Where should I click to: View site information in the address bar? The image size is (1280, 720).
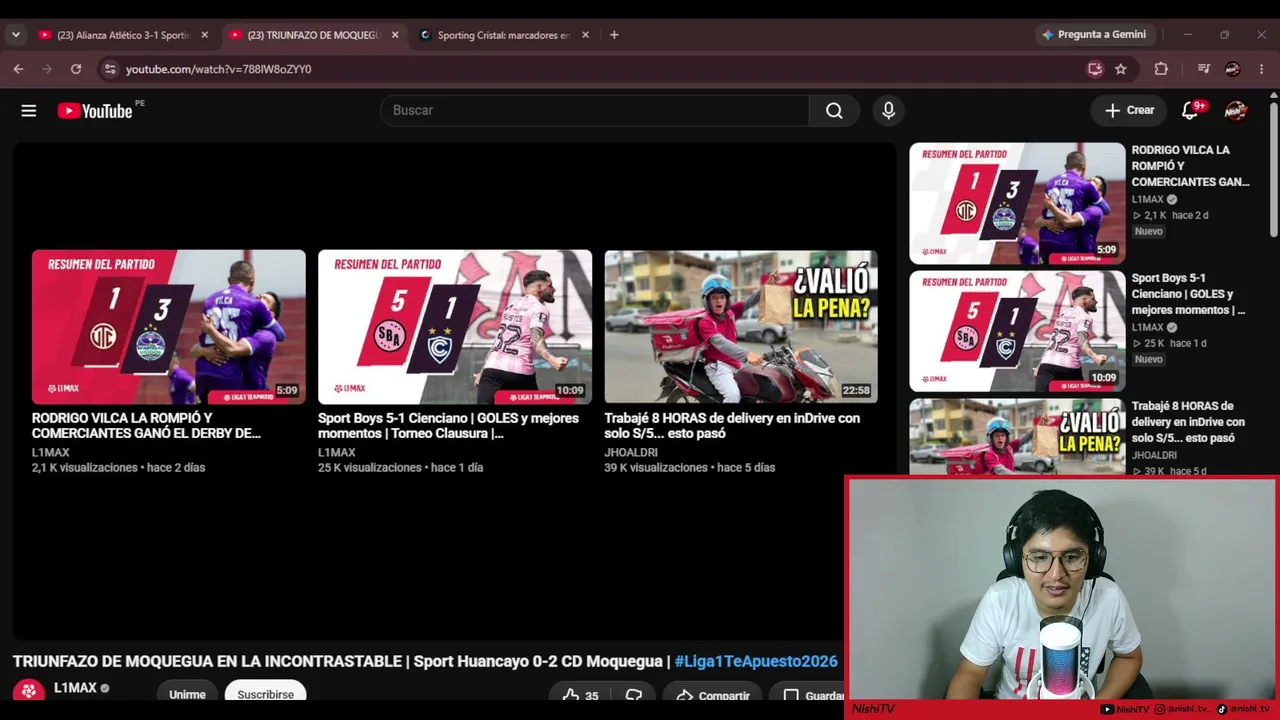tap(109, 69)
